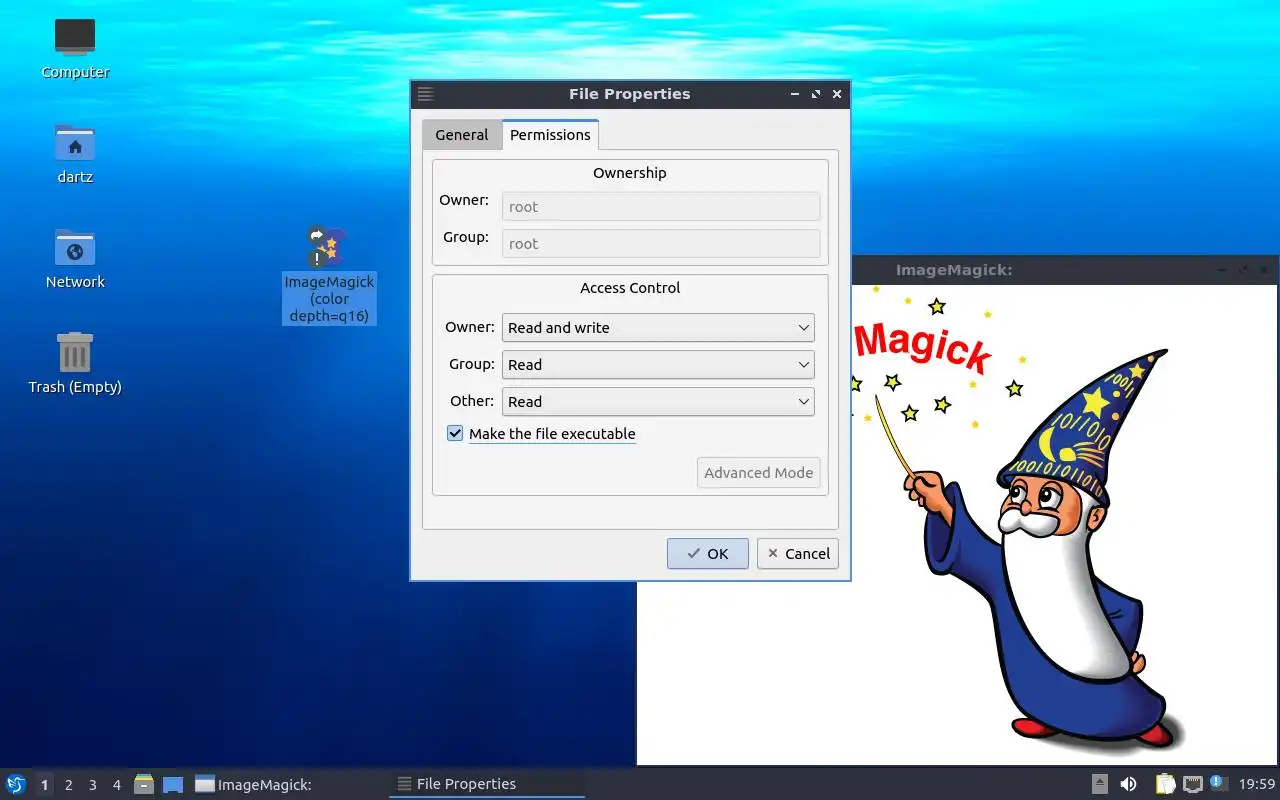Open the update notification tray icon
Image resolution: width=1280 pixels, height=800 pixels.
tap(1219, 783)
